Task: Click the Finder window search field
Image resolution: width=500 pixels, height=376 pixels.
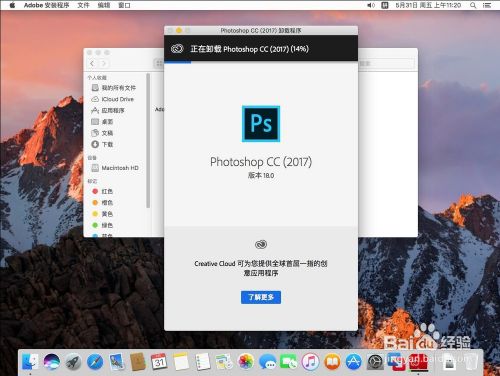Action: point(386,63)
